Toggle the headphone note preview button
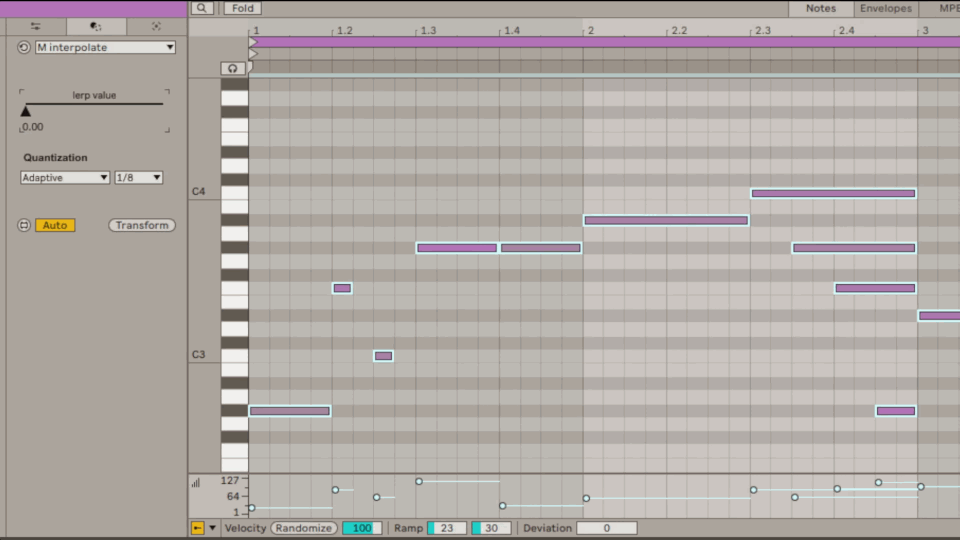Viewport: 960px width, 540px height. [233, 69]
